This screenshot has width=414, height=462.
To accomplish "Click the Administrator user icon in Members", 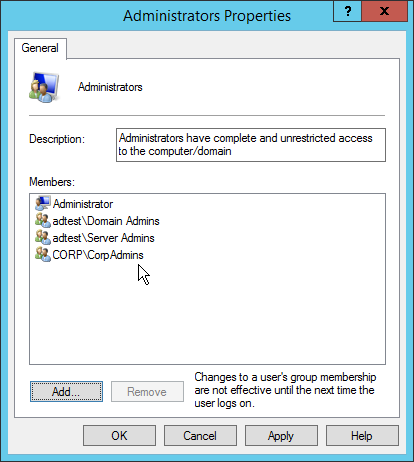I will (43, 203).
